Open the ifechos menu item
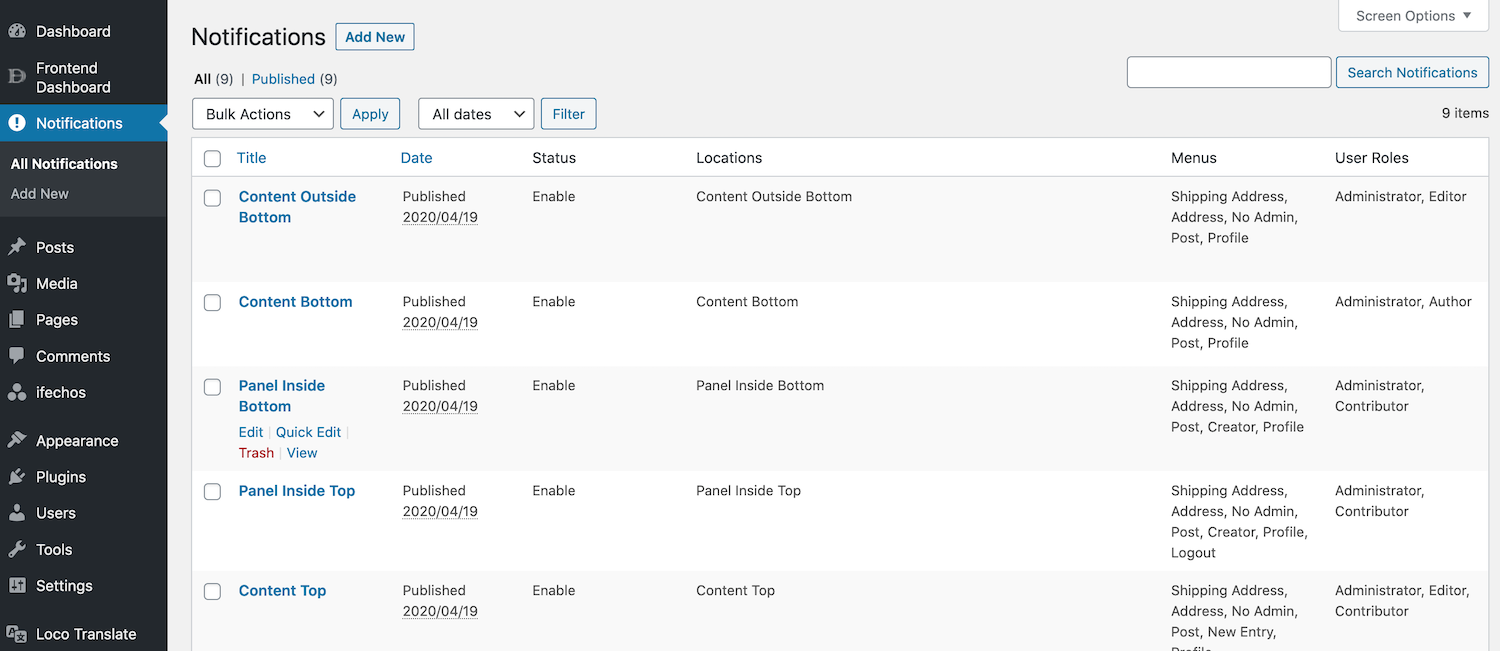The image size is (1500, 651). pos(84,392)
